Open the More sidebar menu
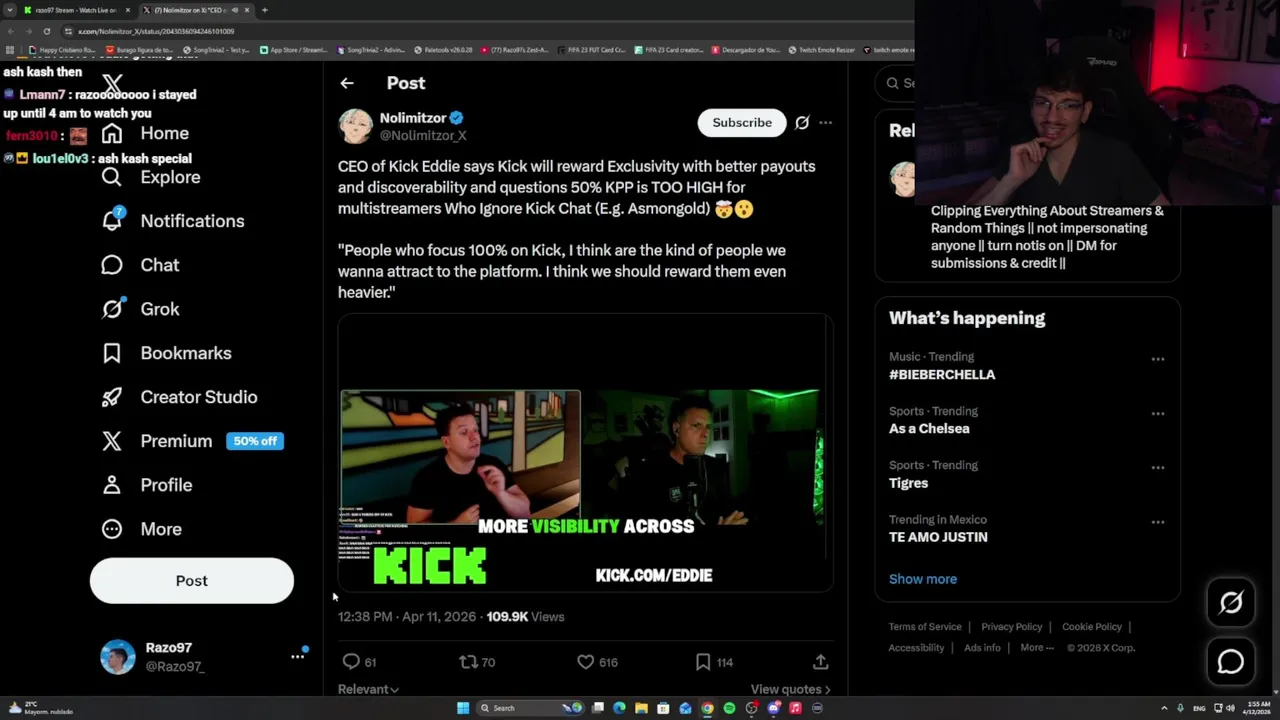This screenshot has height=720, width=1280. coord(142,529)
